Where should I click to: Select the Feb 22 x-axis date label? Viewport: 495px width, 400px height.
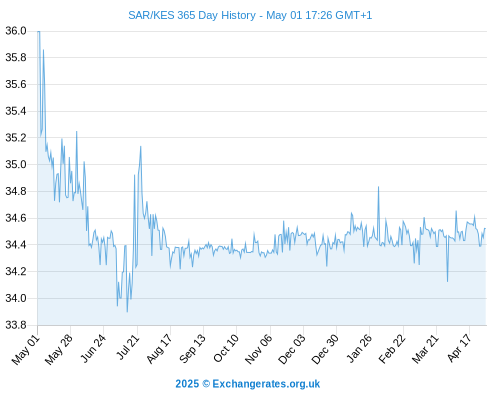pyautogui.click(x=392, y=349)
